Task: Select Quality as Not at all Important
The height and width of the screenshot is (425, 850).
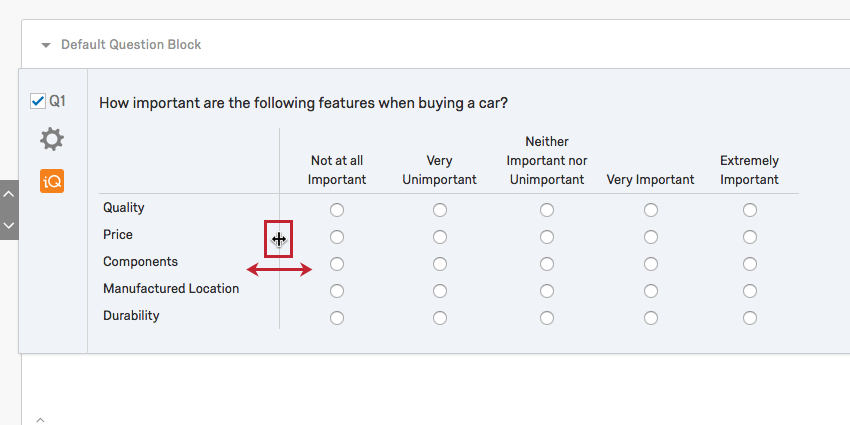Action: [x=337, y=210]
